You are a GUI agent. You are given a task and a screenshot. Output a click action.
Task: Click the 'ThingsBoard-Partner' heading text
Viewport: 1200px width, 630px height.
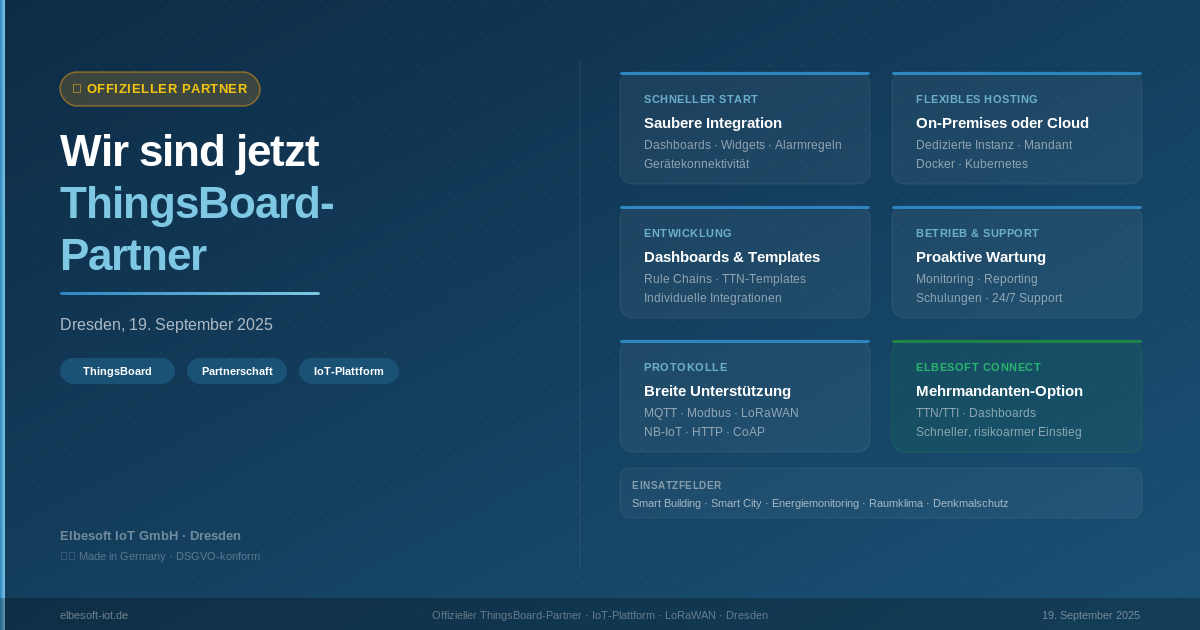[197, 229]
